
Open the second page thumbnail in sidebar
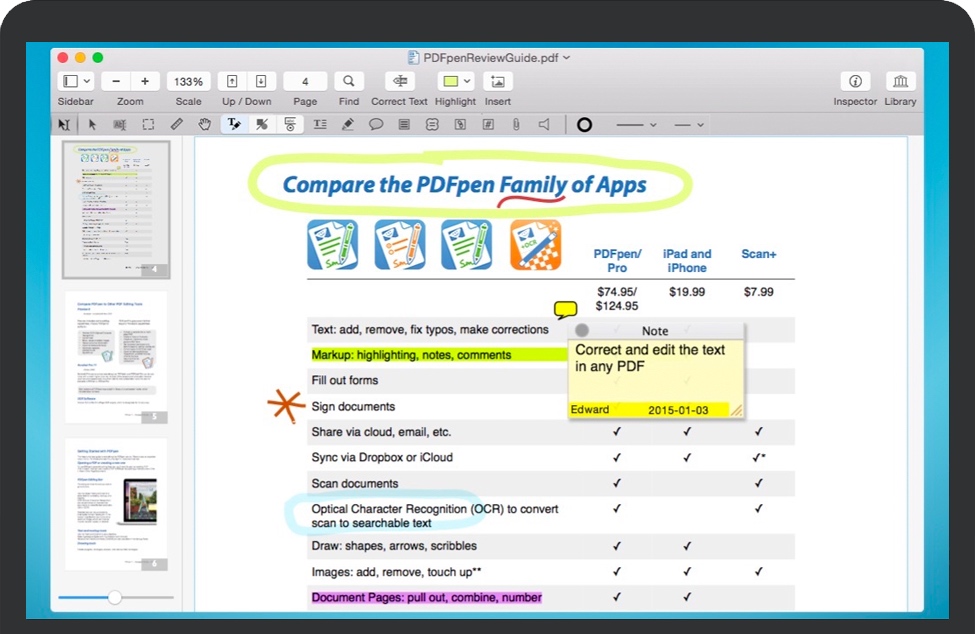[x=116, y=357]
